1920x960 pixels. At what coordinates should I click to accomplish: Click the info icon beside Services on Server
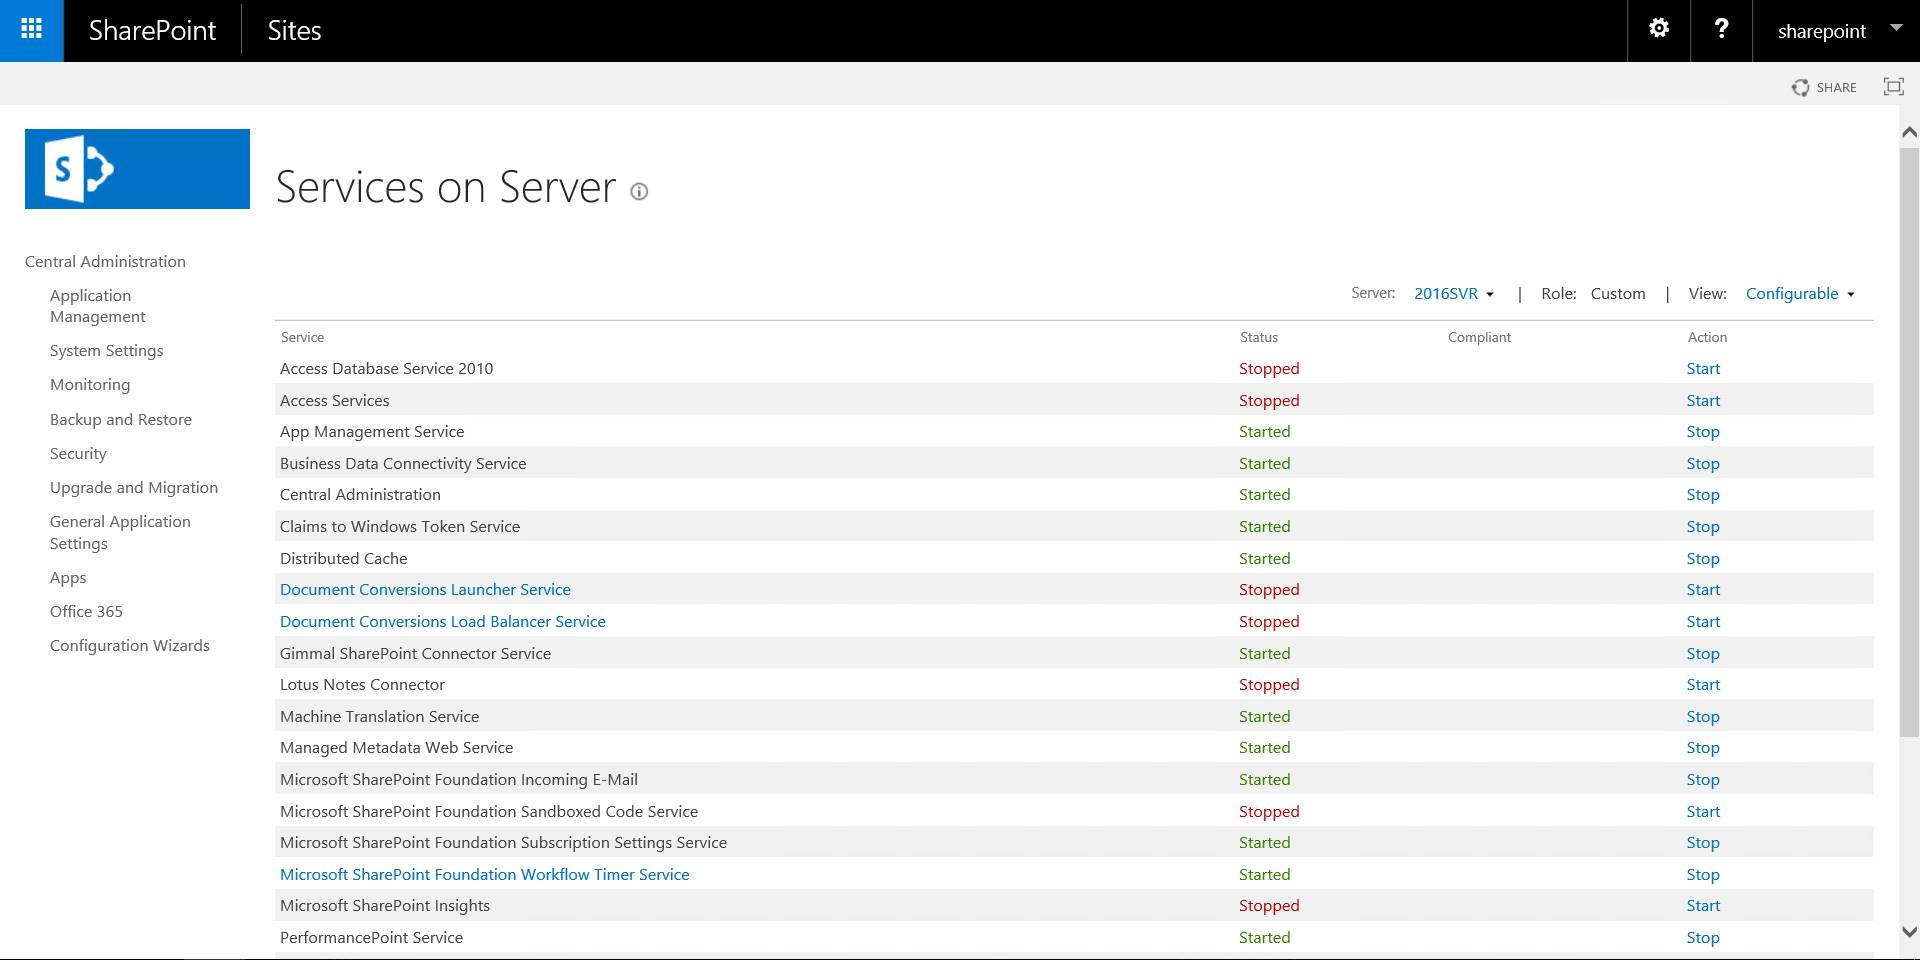[x=639, y=191]
